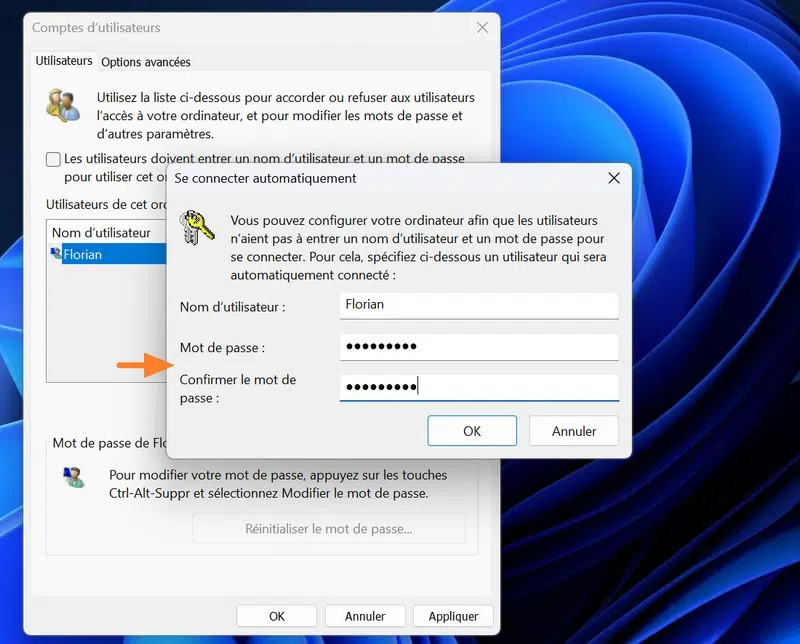
Task: Close the Comptes d'utilisateurs window
Action: (x=482, y=28)
